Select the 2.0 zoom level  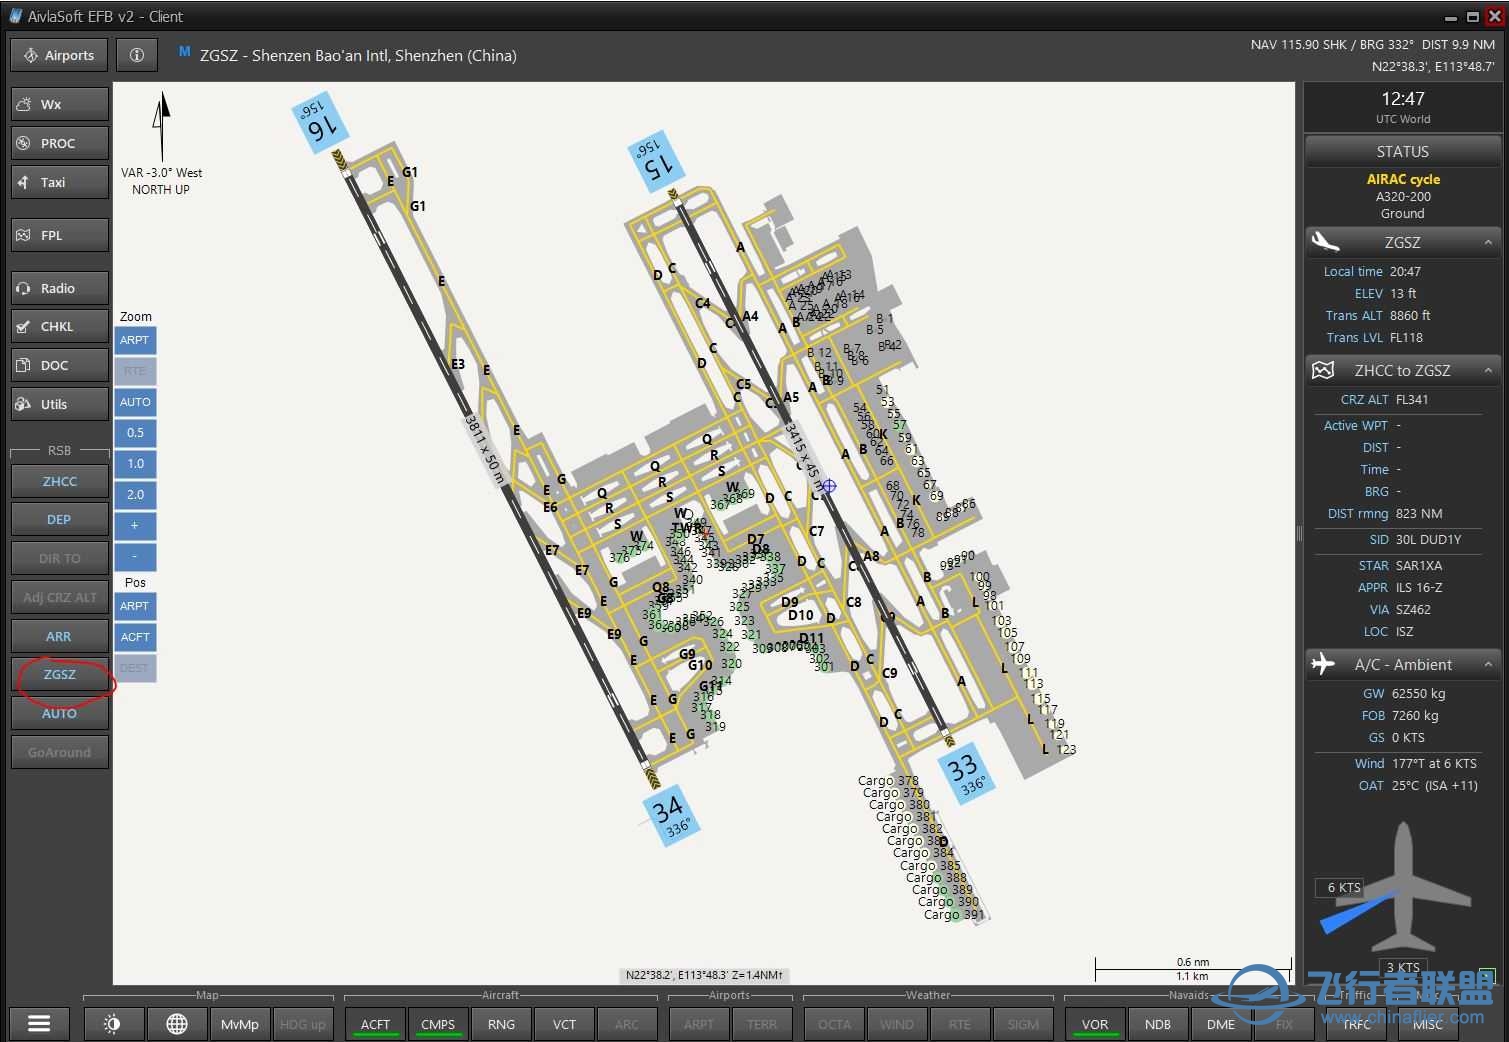135,494
